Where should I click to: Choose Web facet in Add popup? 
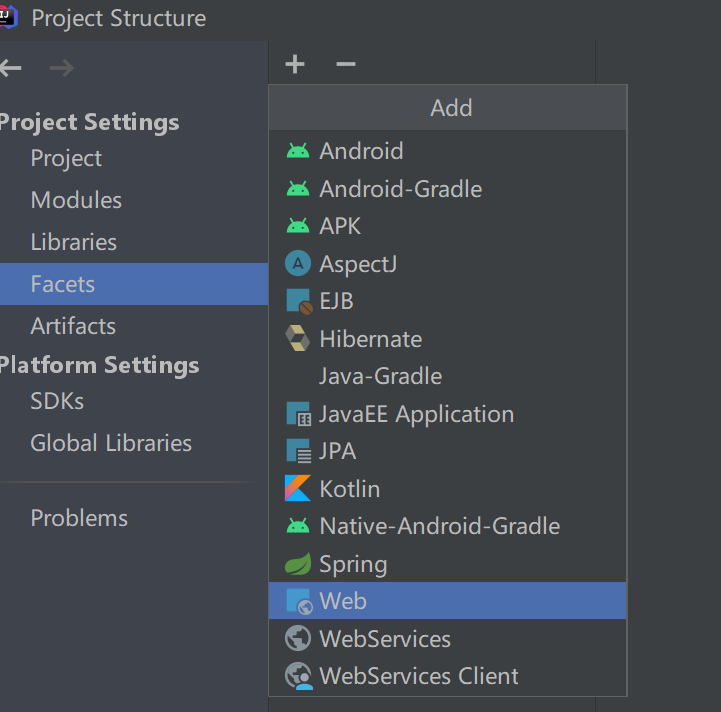coord(343,601)
